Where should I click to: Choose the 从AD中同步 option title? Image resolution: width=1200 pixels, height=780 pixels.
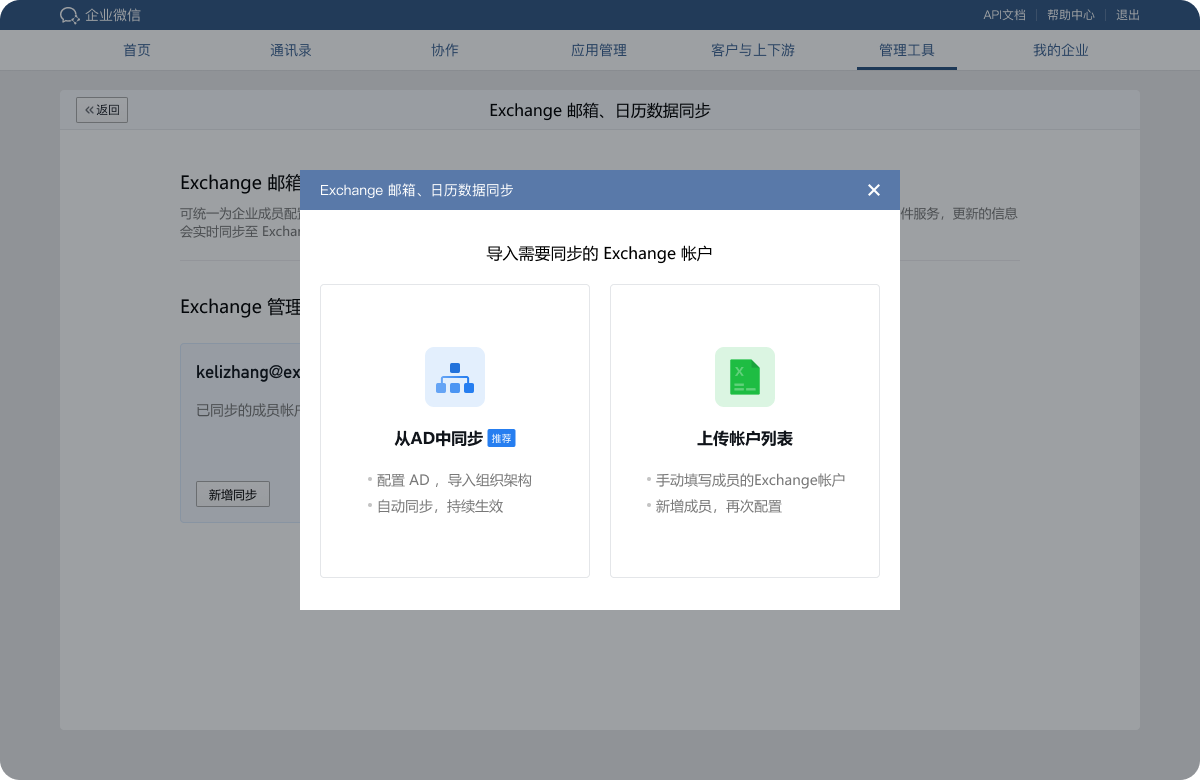(439, 438)
